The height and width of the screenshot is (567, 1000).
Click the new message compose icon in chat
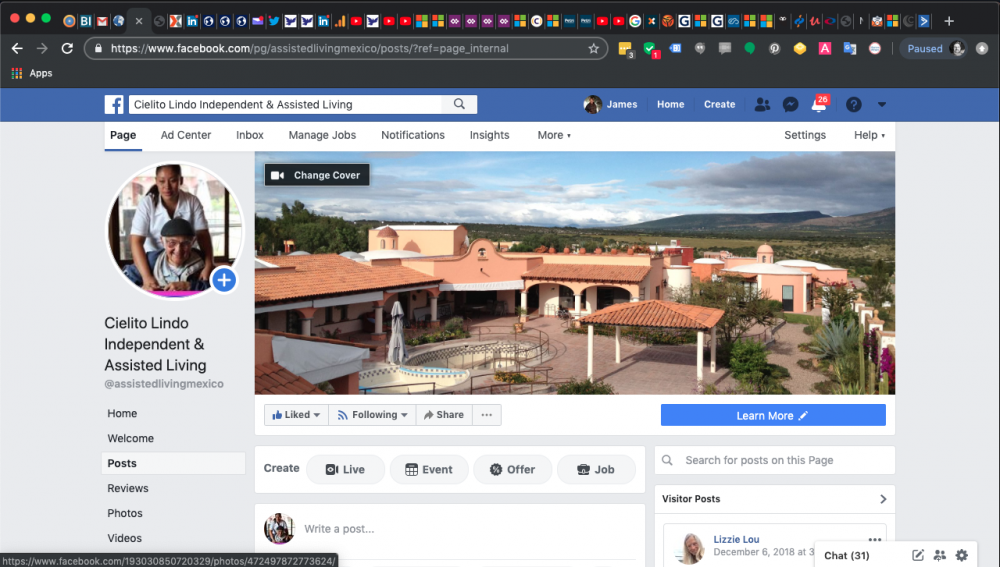point(918,555)
